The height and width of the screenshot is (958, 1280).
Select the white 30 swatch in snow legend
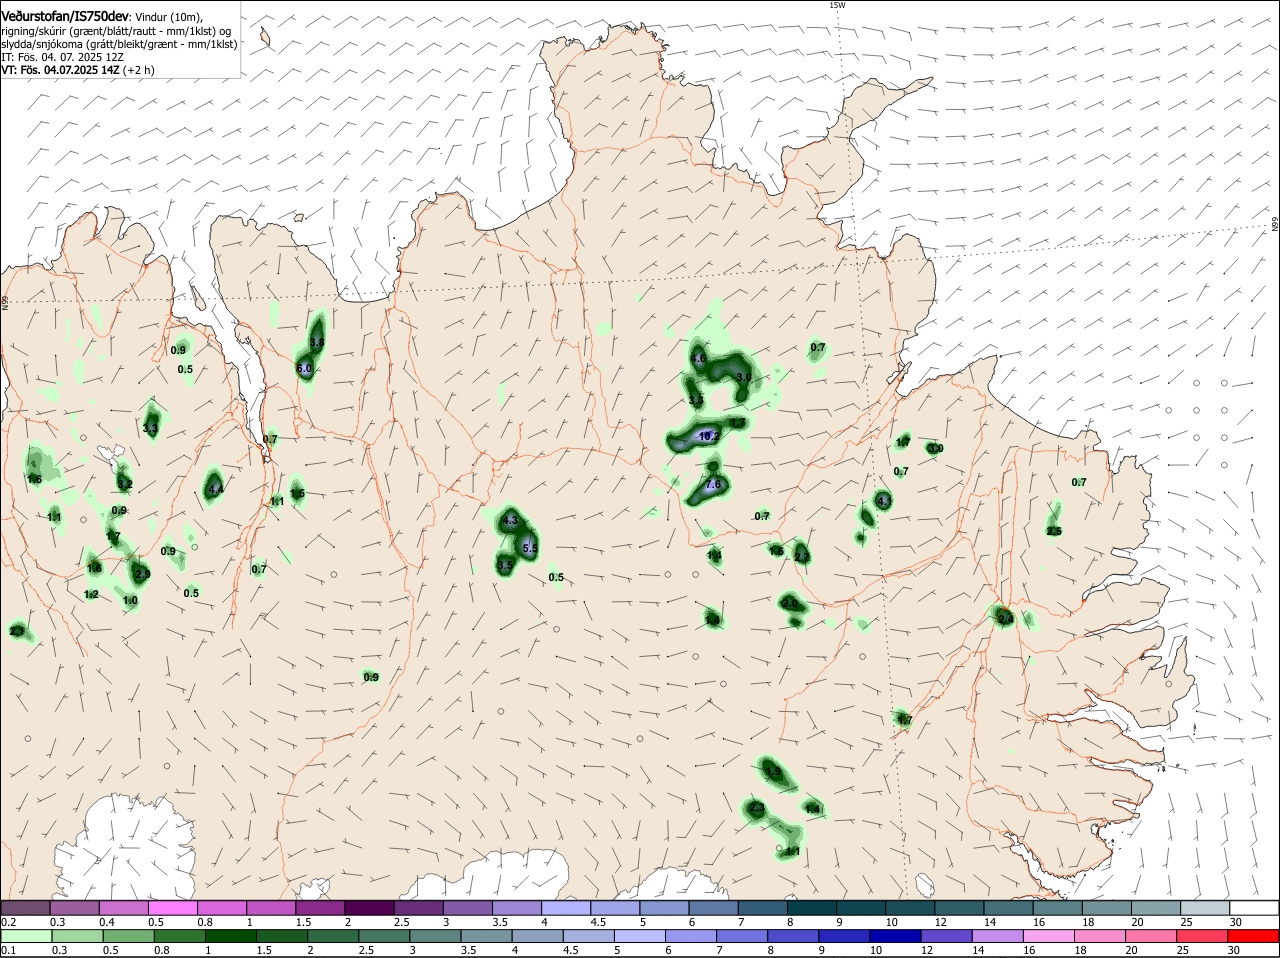(x=1255, y=907)
